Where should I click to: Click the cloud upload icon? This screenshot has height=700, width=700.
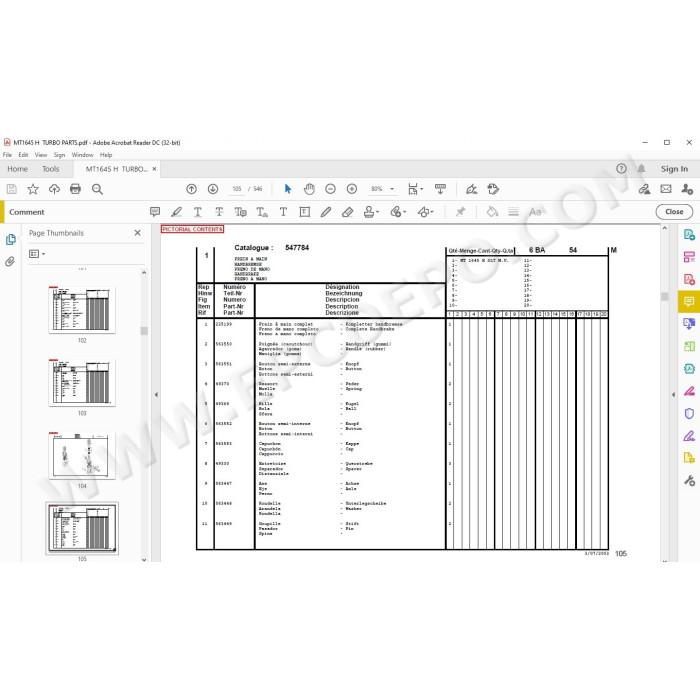[54, 189]
